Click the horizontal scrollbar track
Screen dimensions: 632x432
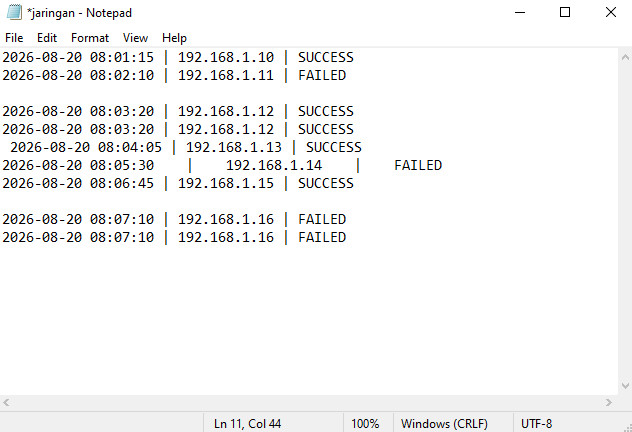tap(307, 402)
